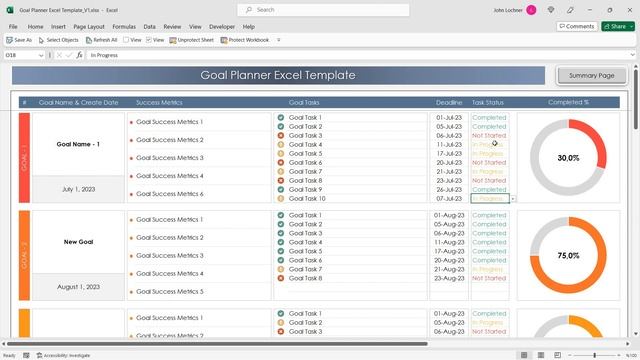This screenshot has width=640, height=360.
Task: Click the vertical scrollbar thumb
Action: pyautogui.click(x=636, y=100)
